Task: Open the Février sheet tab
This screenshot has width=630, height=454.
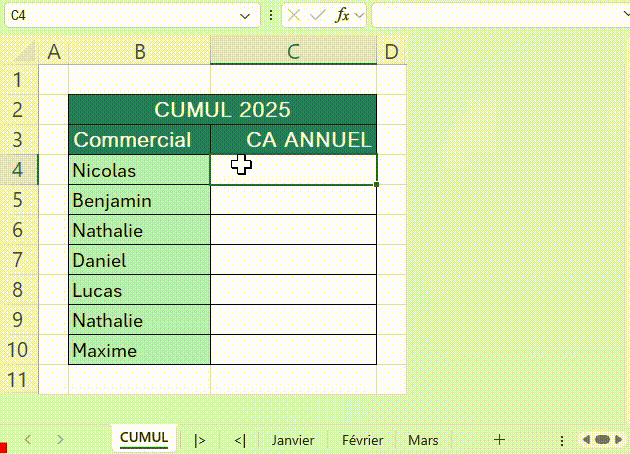Action: (x=362, y=440)
